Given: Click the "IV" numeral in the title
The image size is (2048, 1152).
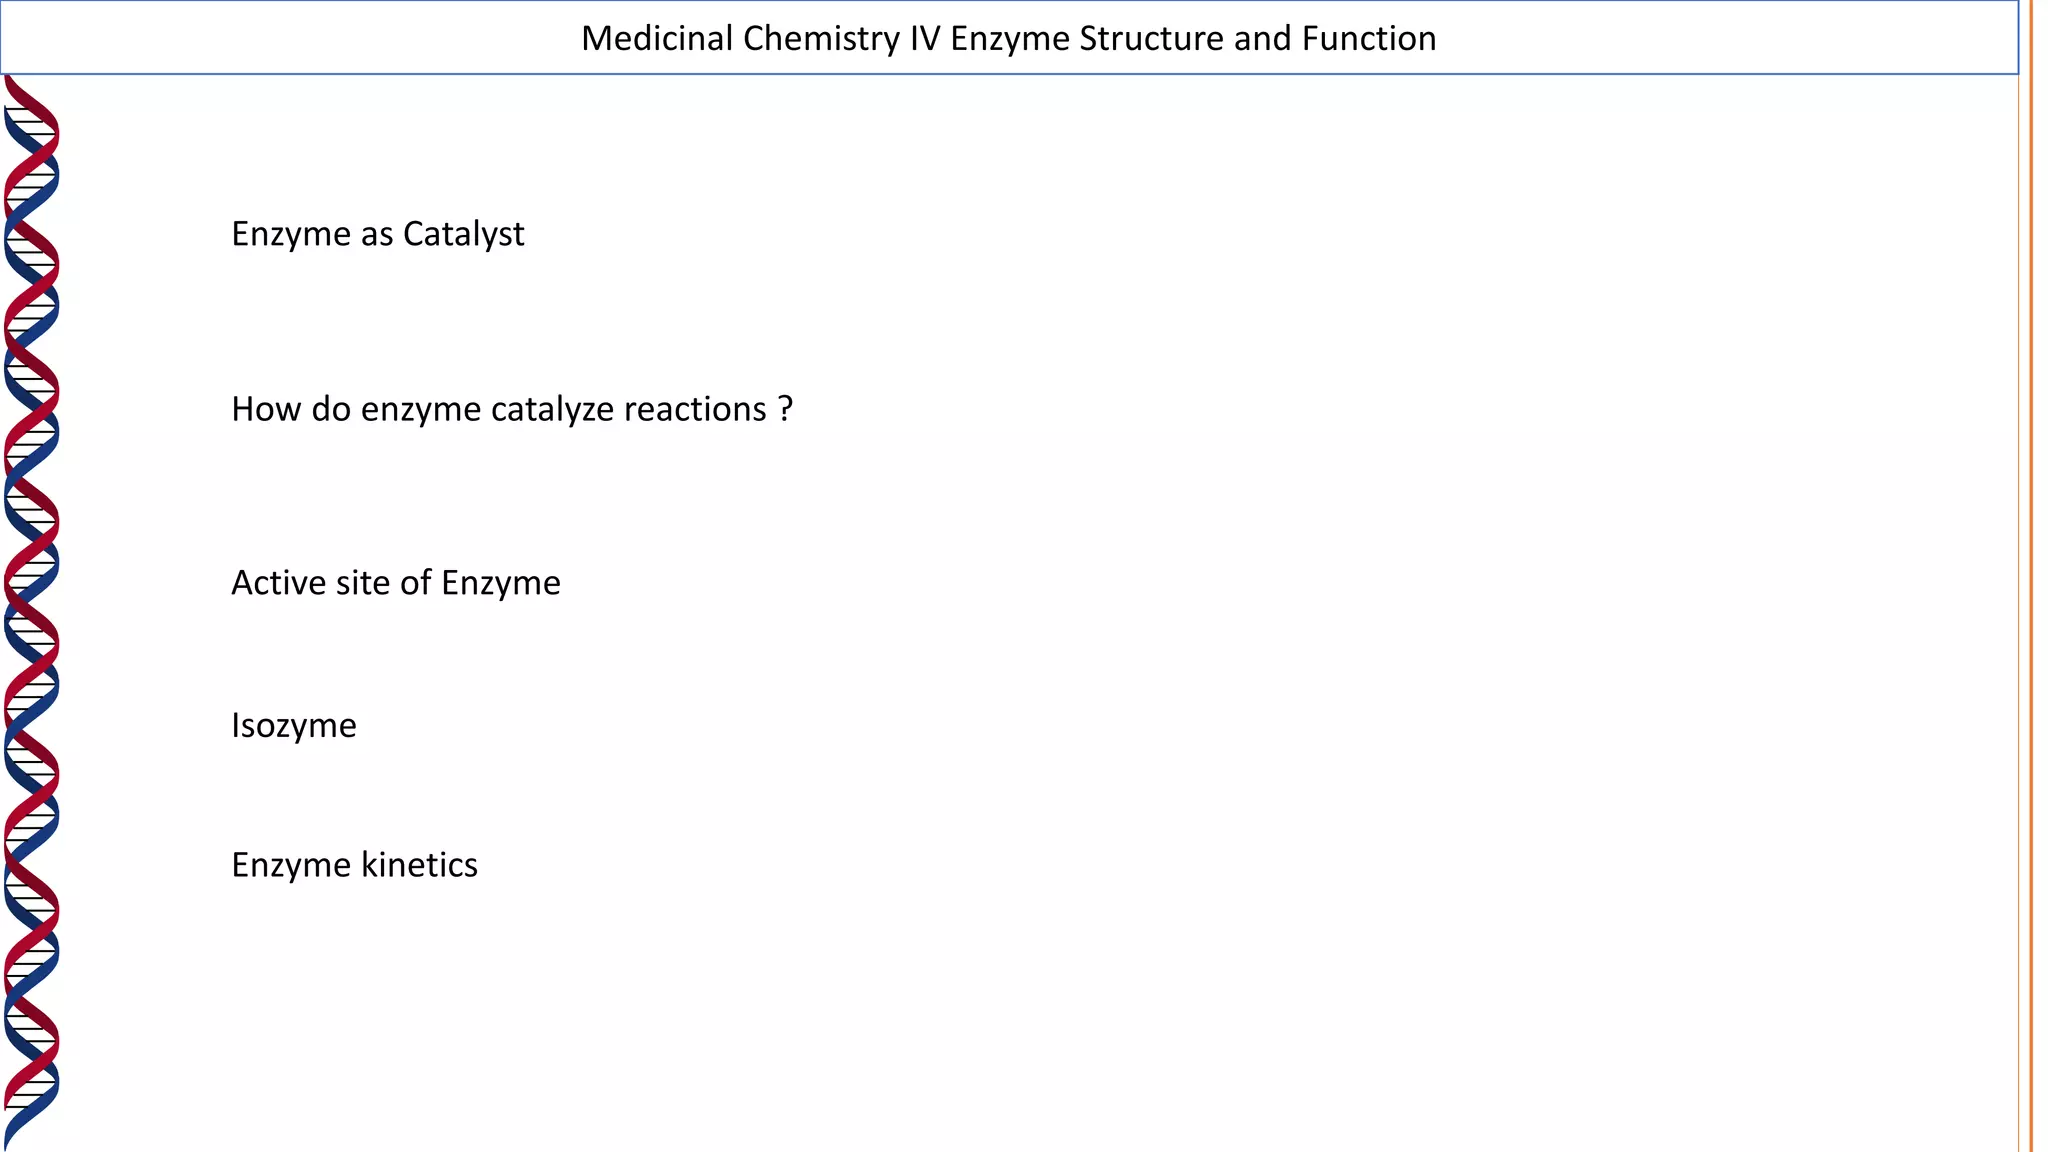Looking at the screenshot, I should pos(925,38).
